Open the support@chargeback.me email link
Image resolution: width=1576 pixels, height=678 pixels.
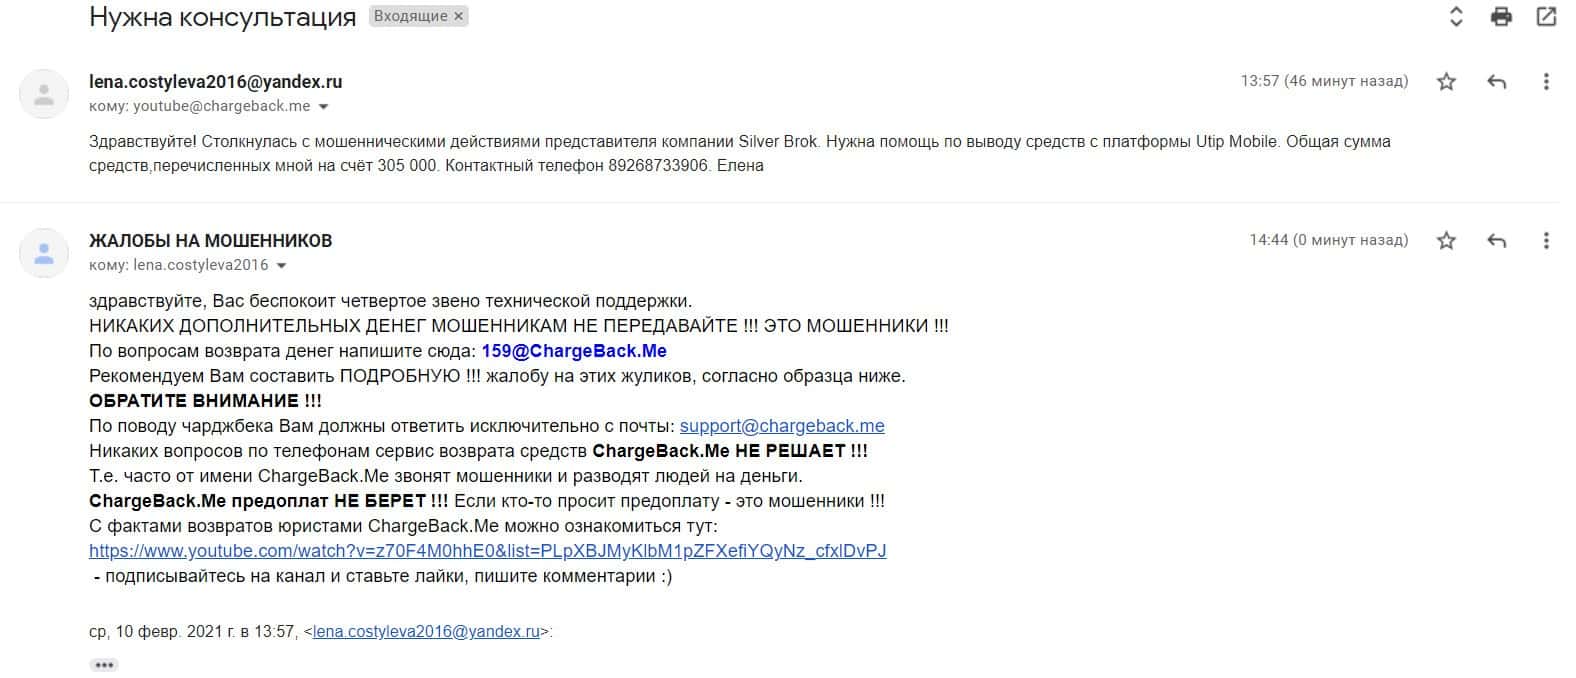(782, 426)
